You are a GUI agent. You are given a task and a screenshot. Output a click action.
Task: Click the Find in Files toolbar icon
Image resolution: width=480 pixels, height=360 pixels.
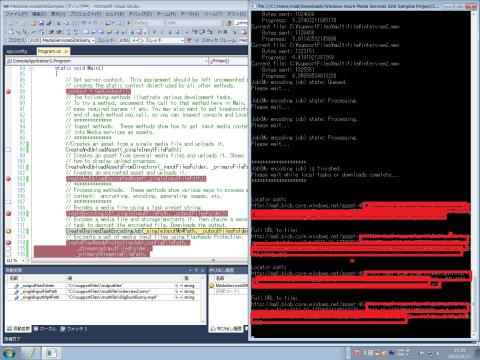coord(229,23)
